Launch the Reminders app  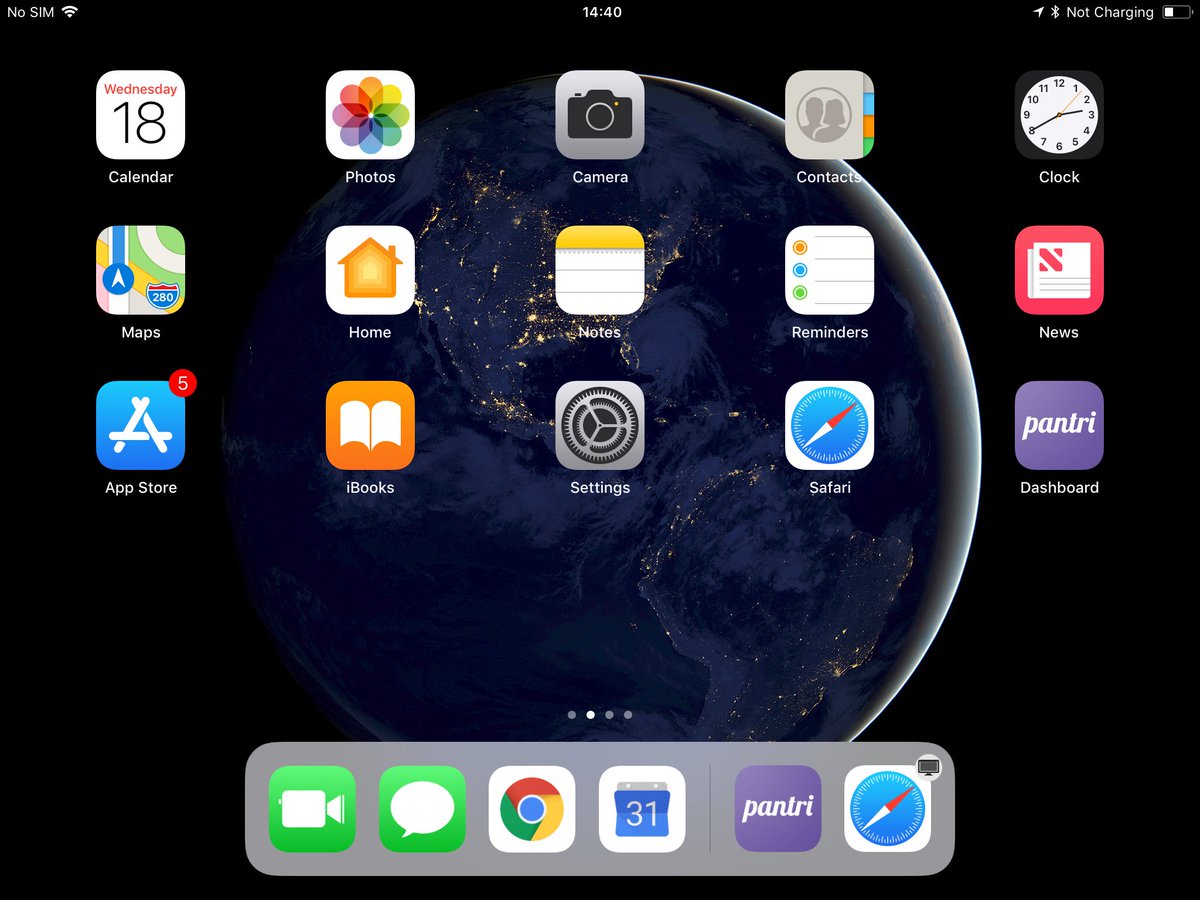[x=830, y=270]
